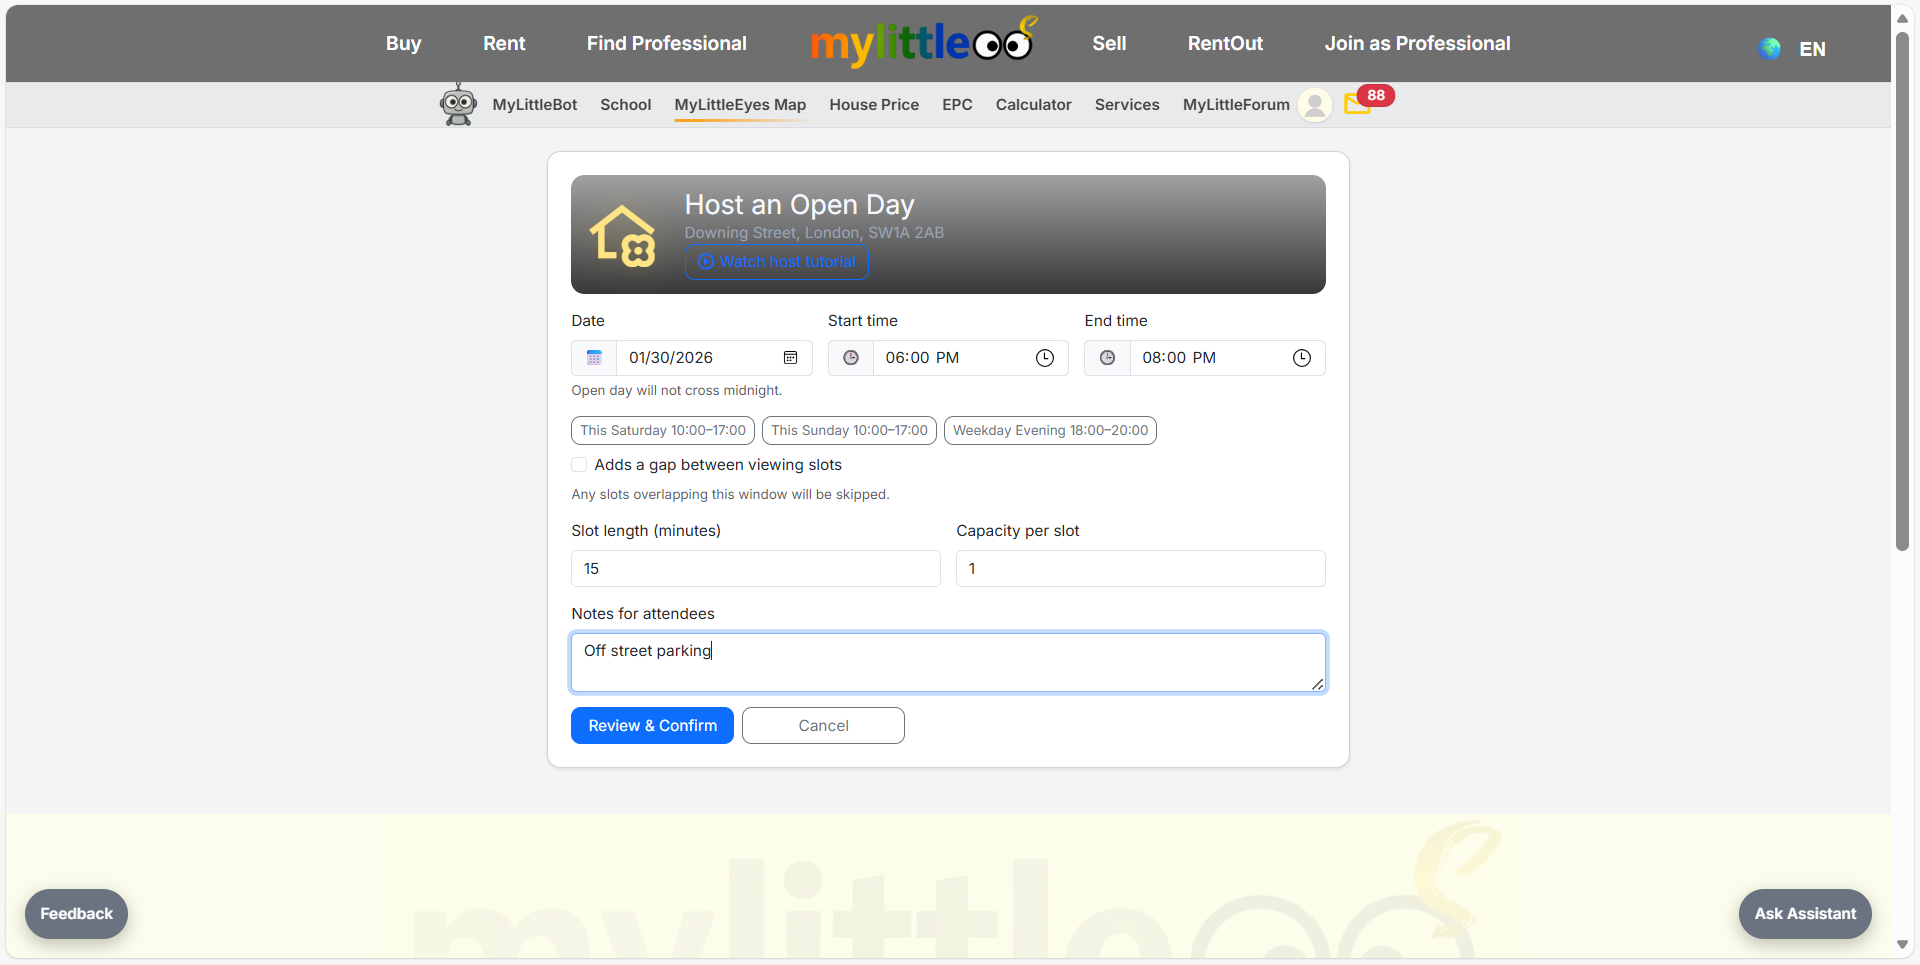
Task: Open the Find Professional menu
Action: pos(666,44)
